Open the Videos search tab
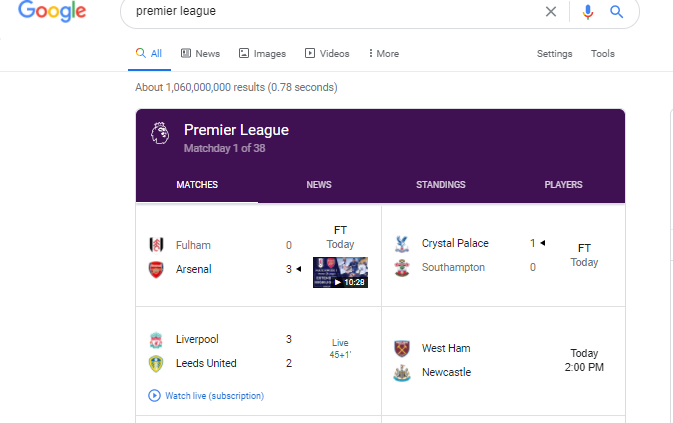Viewport: 673px width, 423px height. pos(328,54)
